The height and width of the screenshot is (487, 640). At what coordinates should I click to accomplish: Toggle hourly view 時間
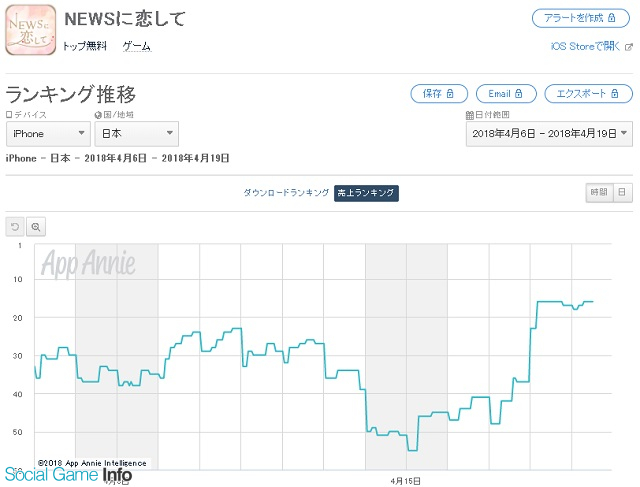[599, 192]
